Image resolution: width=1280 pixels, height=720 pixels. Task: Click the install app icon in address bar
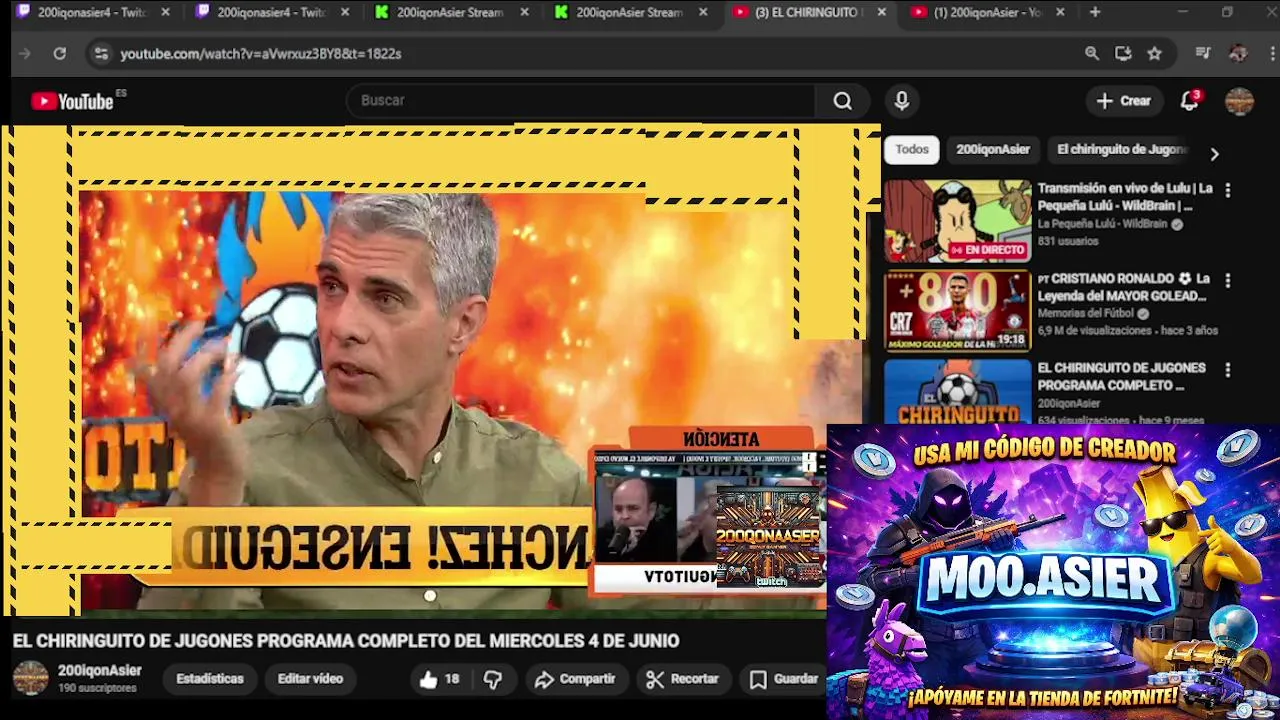pyautogui.click(x=1123, y=53)
